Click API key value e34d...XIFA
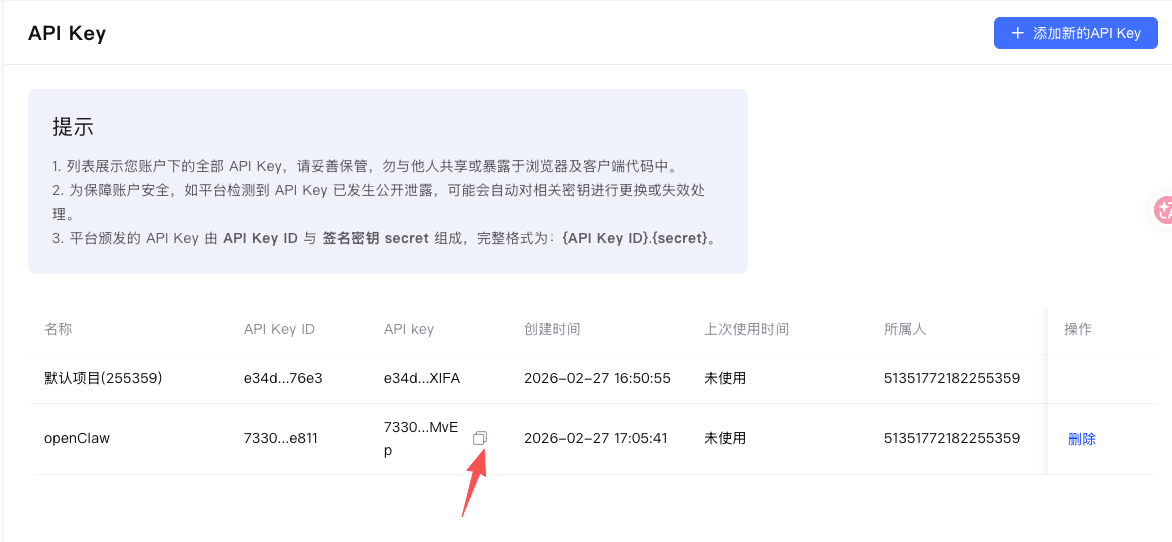1172x542 pixels. coord(422,378)
